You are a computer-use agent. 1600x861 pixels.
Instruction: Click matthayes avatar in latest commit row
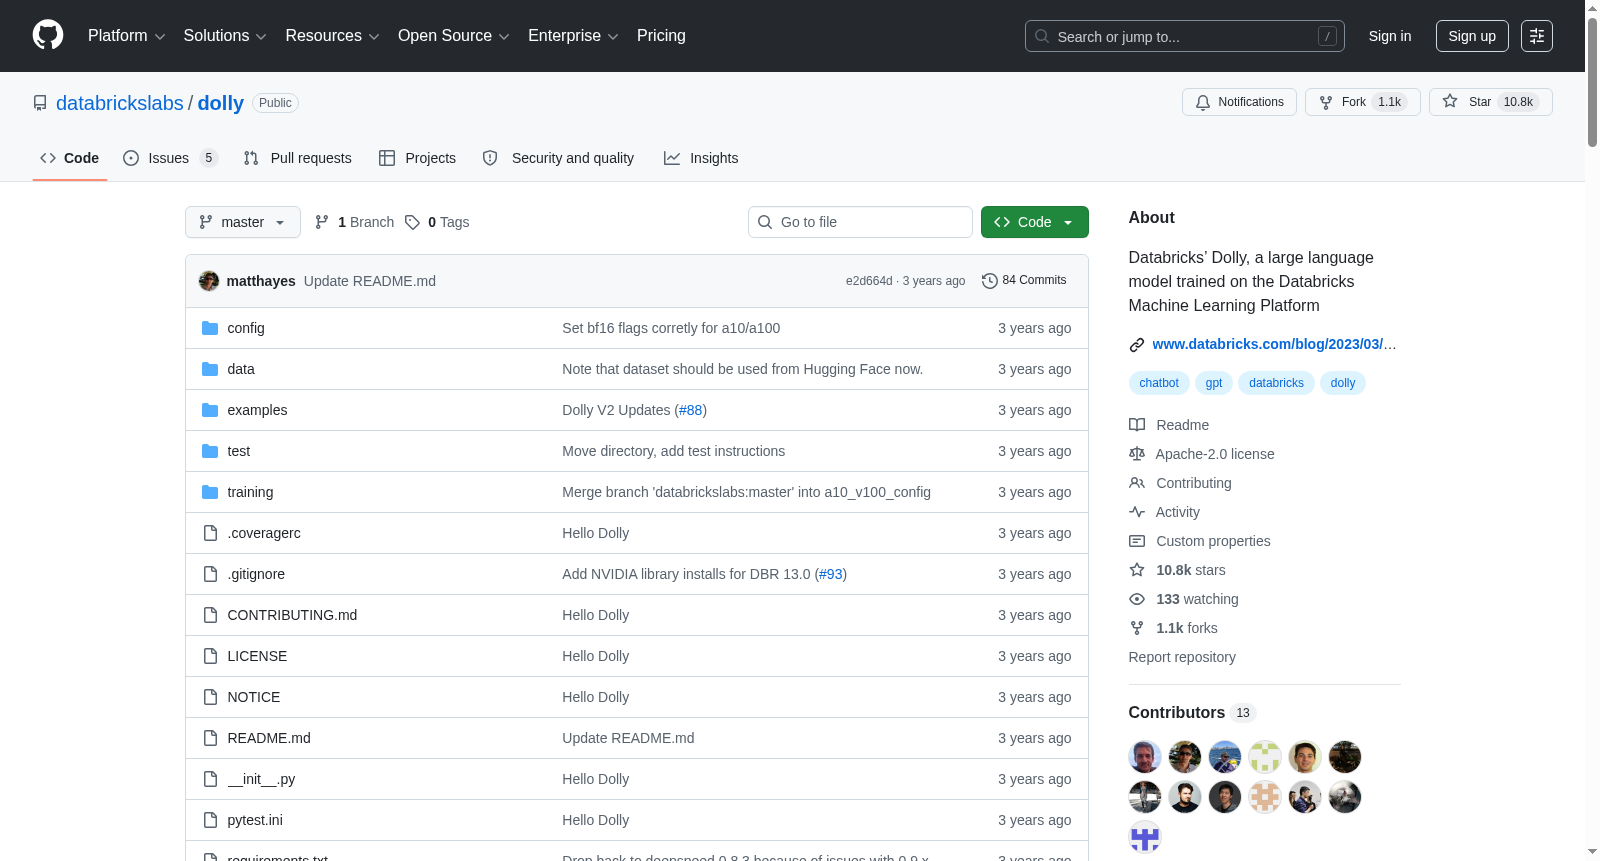(209, 281)
